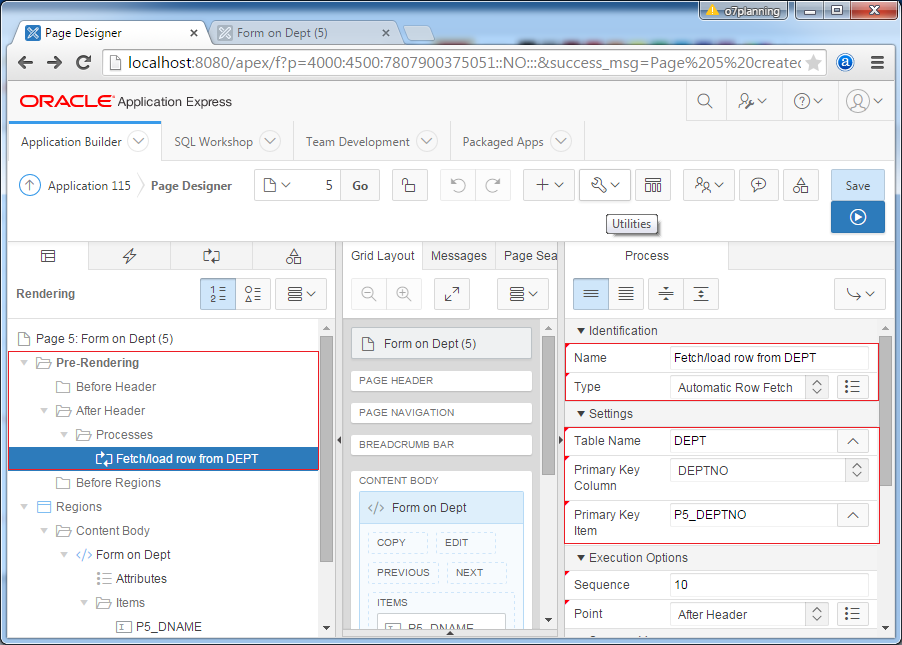The height and width of the screenshot is (645, 902).
Task: Click the browser forward arrow
Action: pos(54,62)
